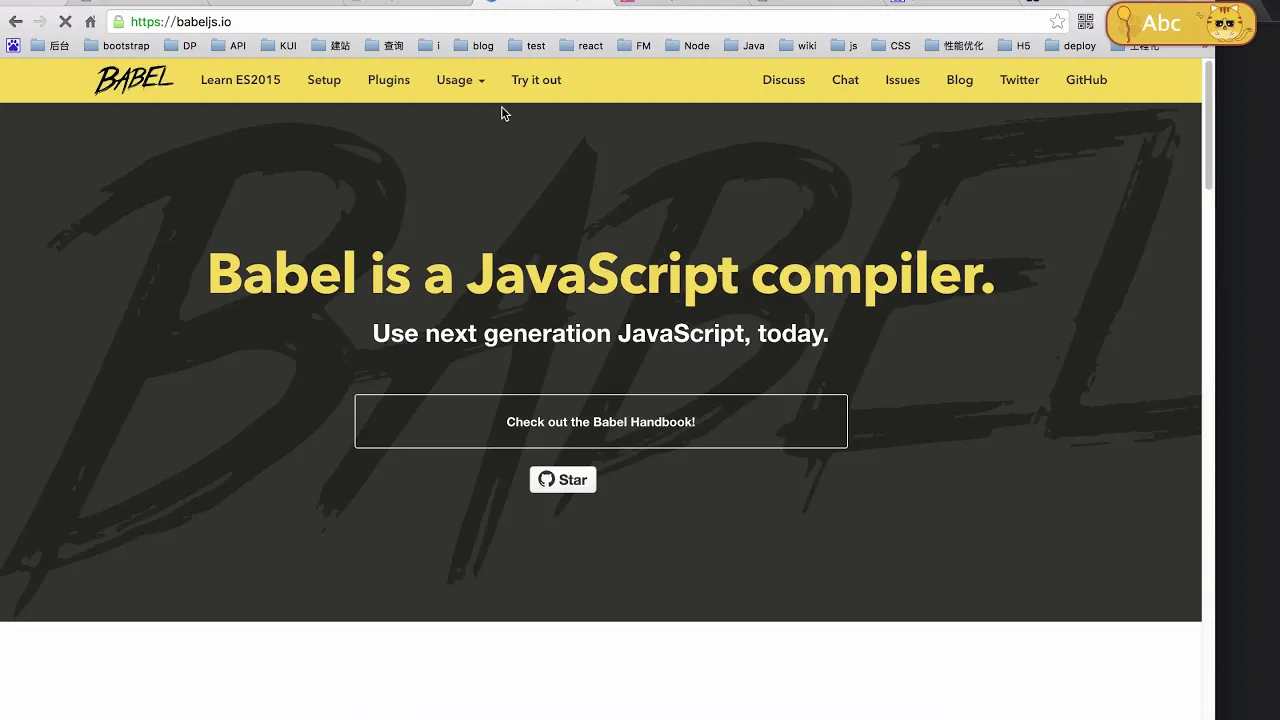1280x720 pixels.
Task: Open the GitHub navbar link
Action: coord(1086,80)
